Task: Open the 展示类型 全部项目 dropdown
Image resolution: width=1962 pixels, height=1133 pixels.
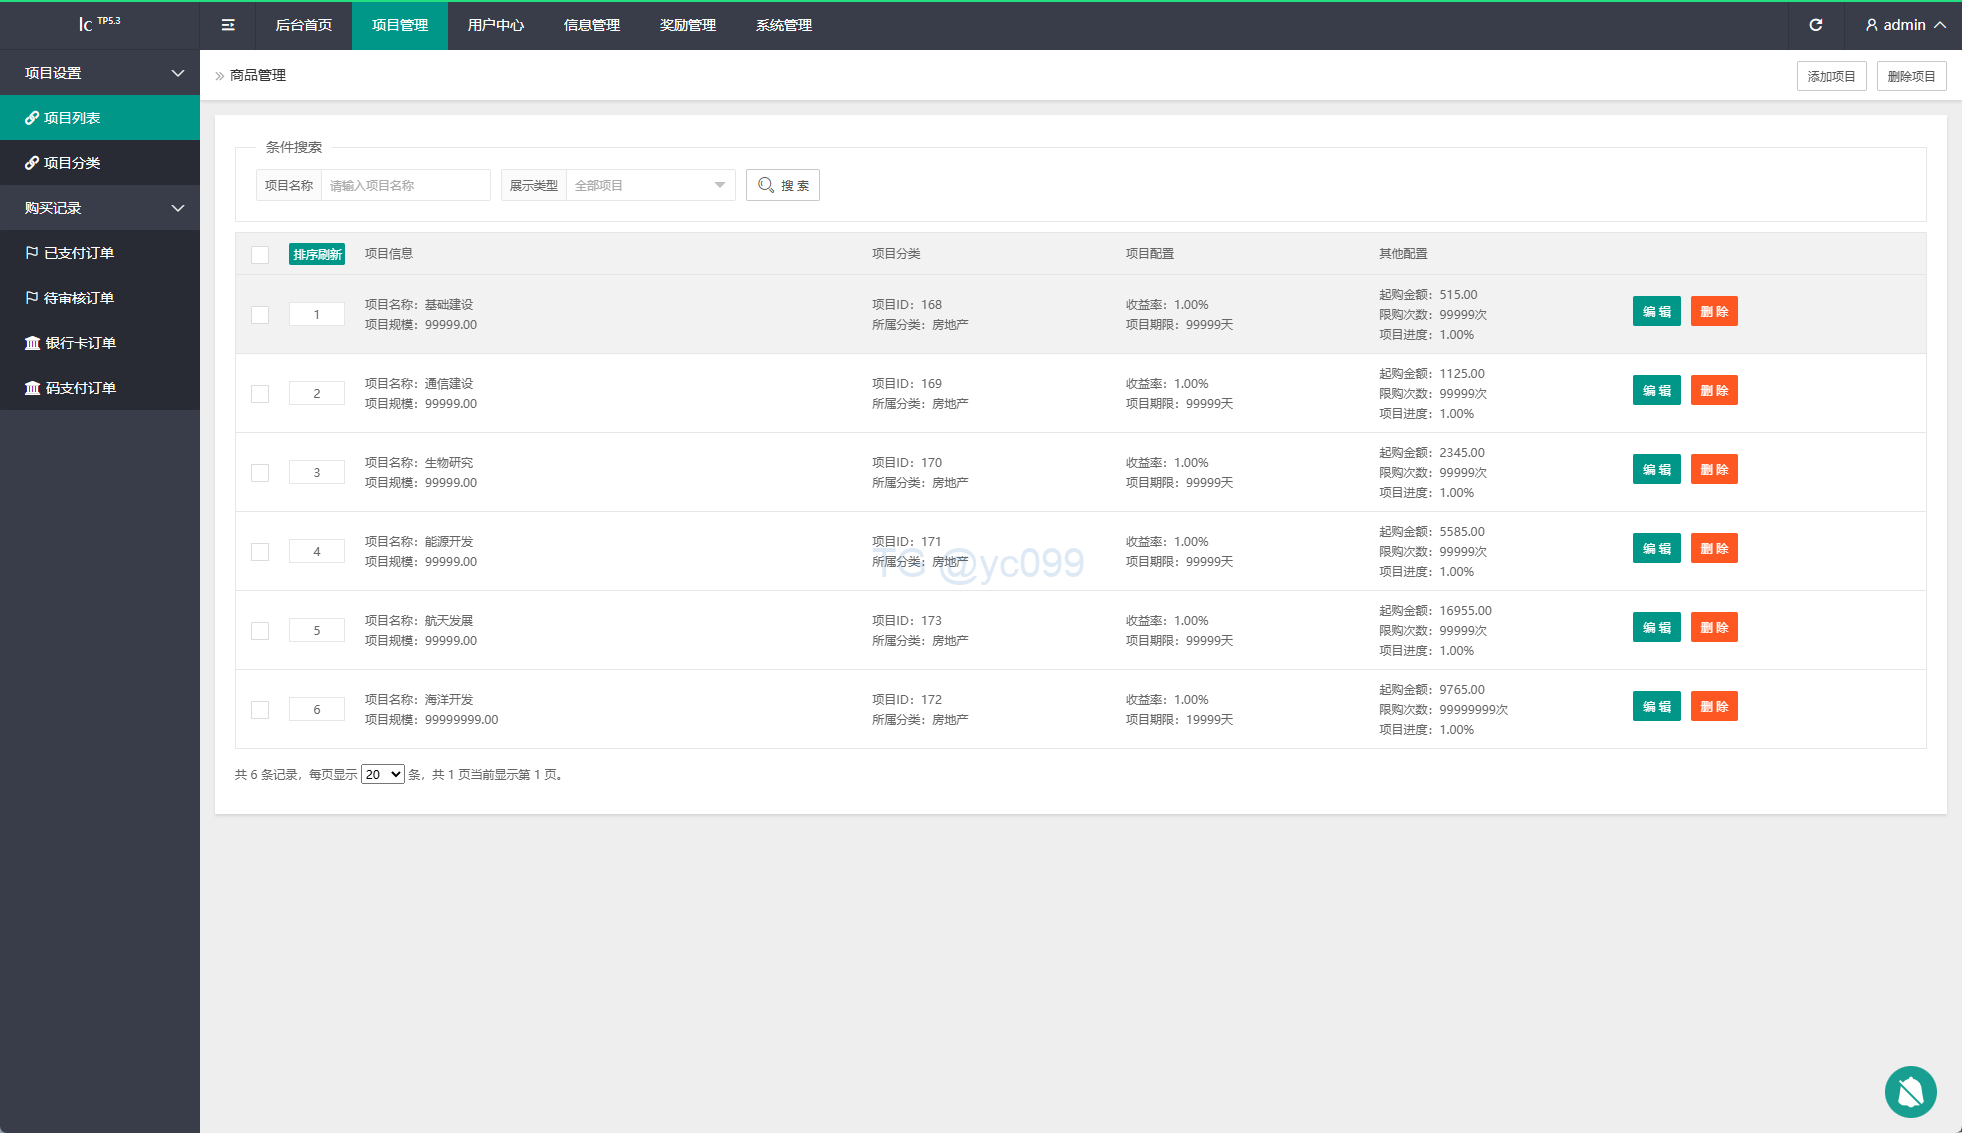Action: (x=650, y=185)
